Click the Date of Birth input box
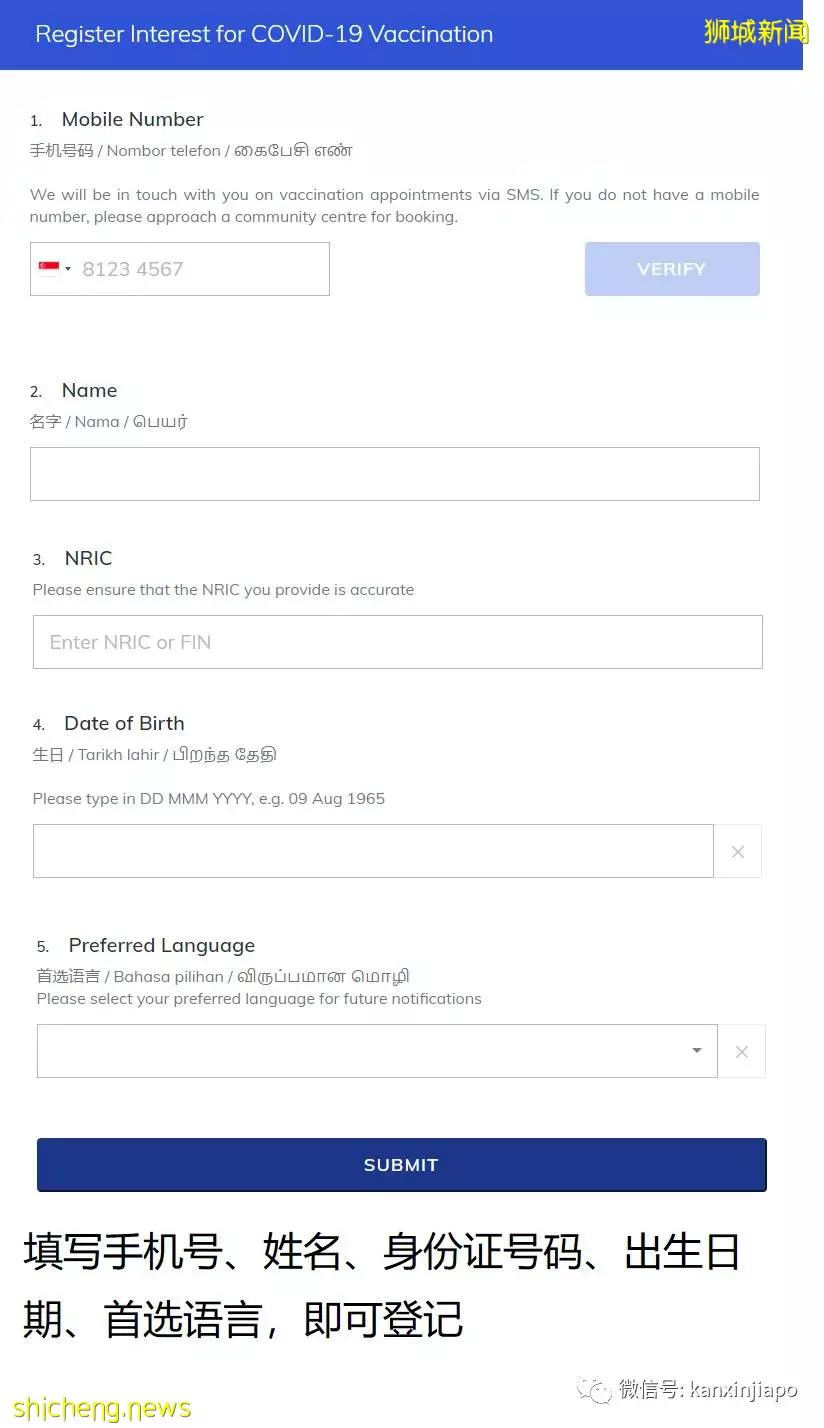 pos(373,851)
